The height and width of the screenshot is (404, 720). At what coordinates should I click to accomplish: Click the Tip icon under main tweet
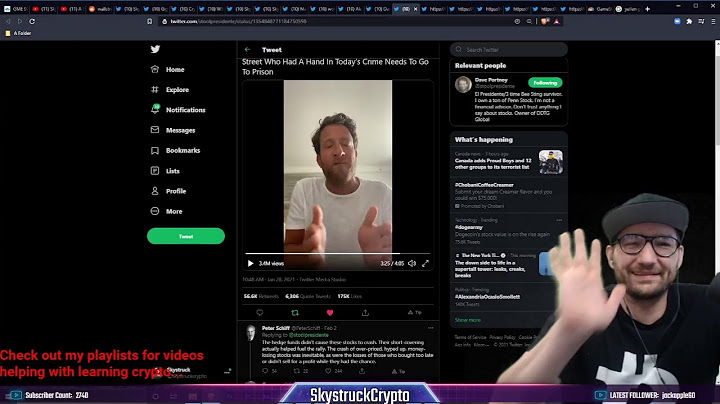click(415, 312)
